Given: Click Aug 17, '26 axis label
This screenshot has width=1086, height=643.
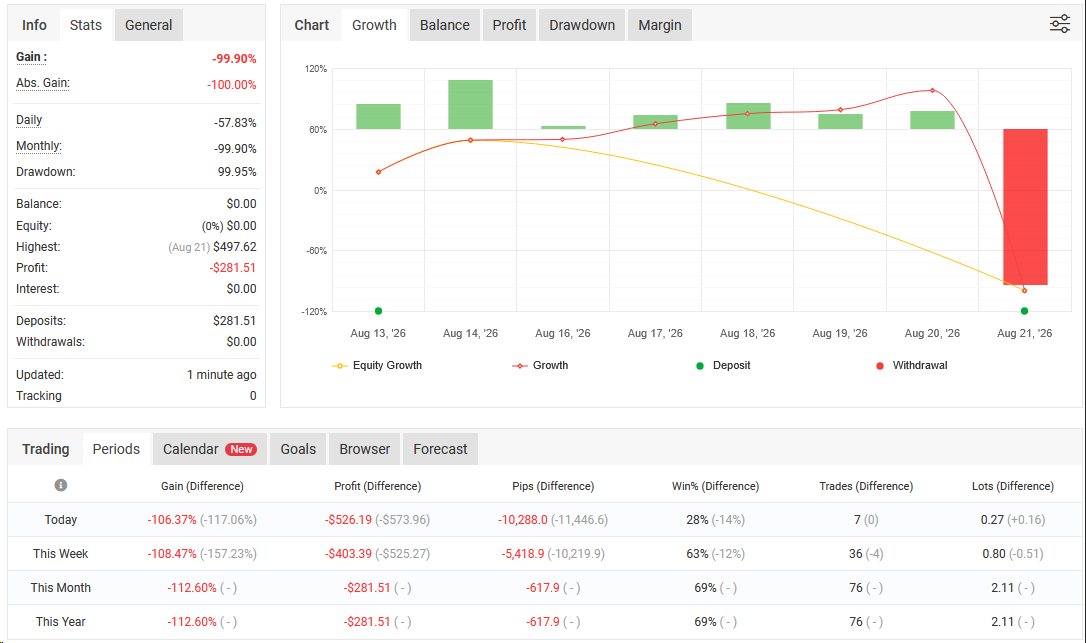Looking at the screenshot, I should (x=655, y=333).
